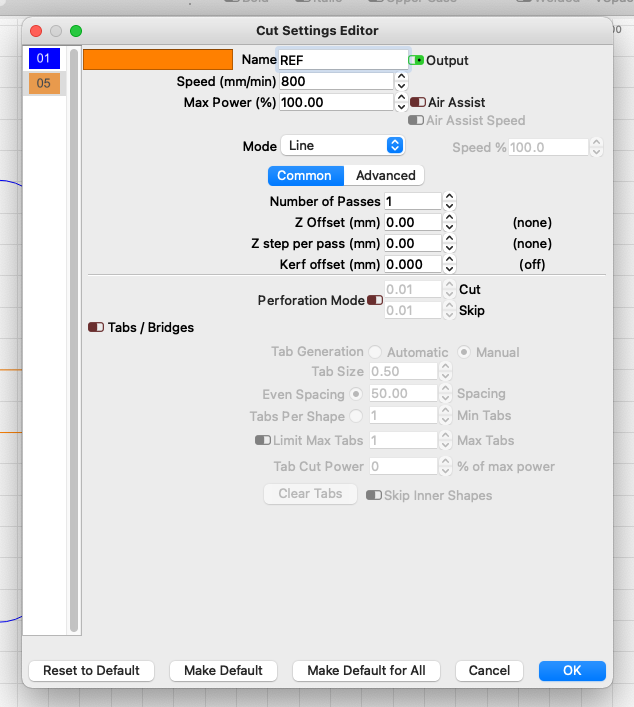Select layer 01 in the layer list
This screenshot has width=634, height=707.
(x=44, y=59)
